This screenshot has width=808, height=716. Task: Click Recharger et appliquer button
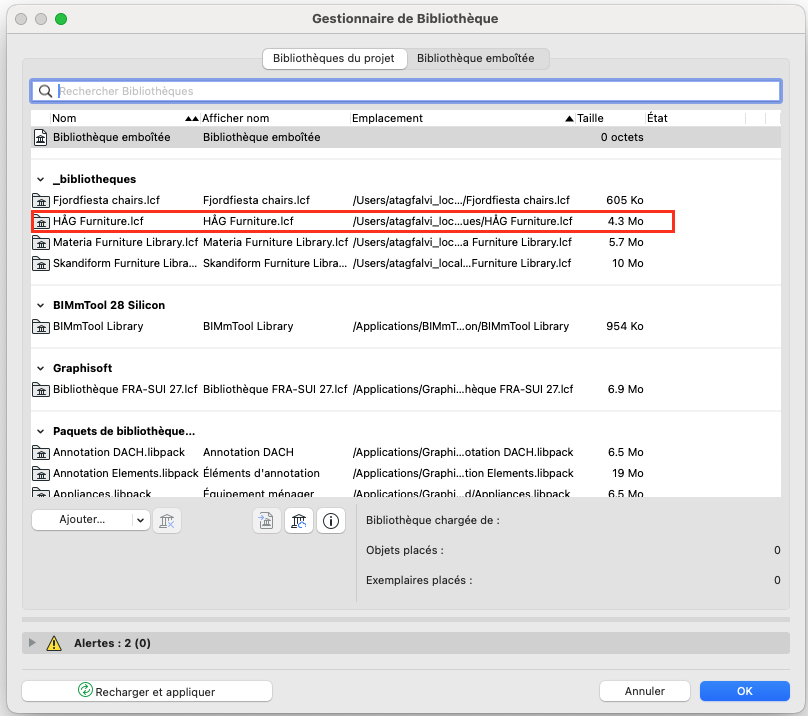pos(147,691)
